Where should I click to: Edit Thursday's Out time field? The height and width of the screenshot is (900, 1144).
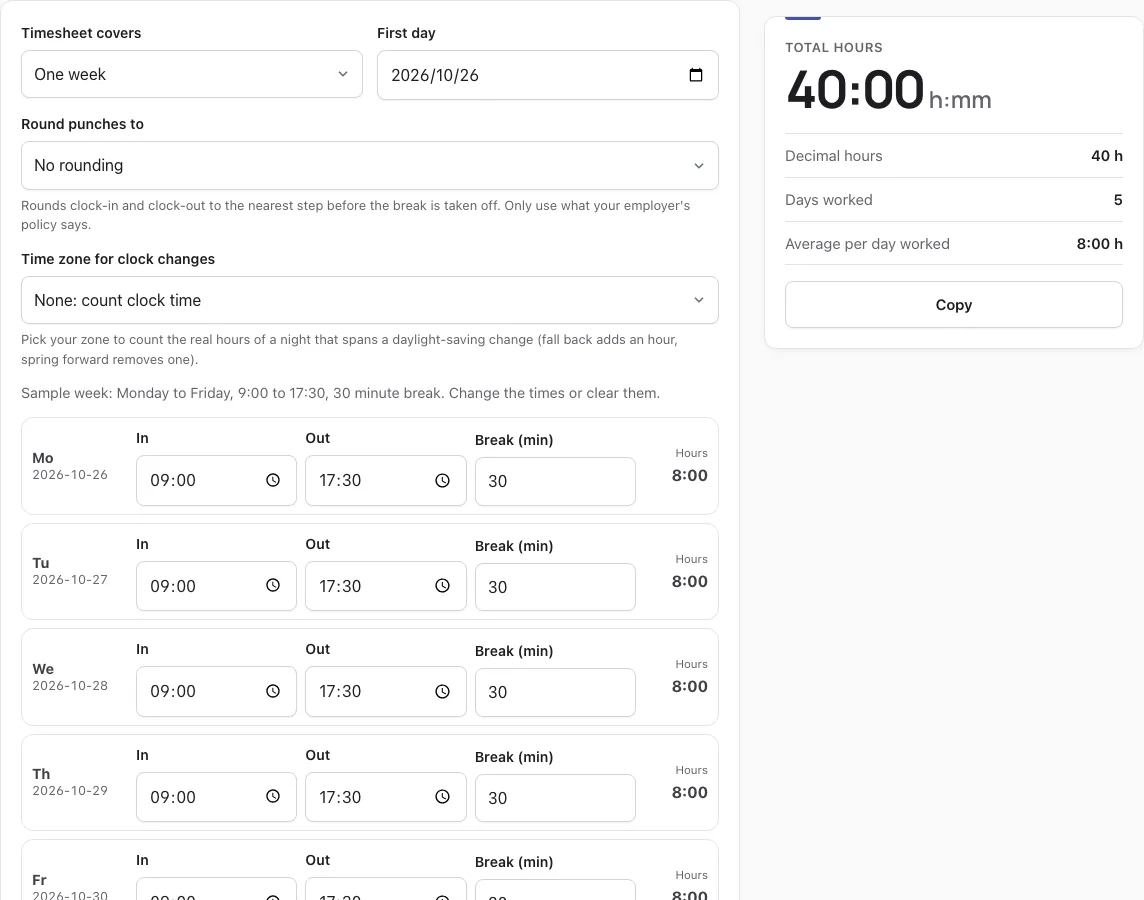pos(386,797)
